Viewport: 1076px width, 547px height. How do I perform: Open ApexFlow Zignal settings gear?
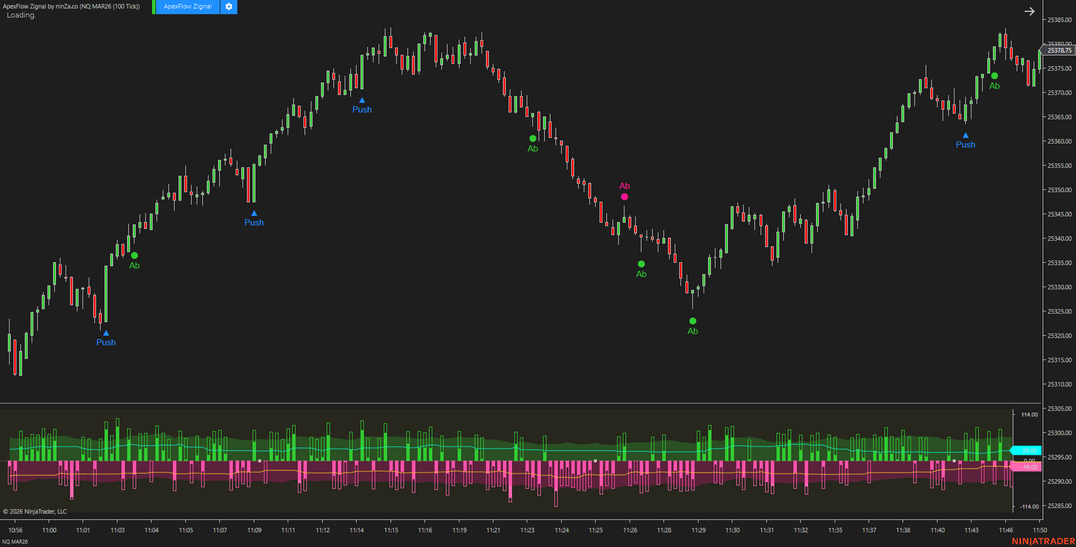229,7
